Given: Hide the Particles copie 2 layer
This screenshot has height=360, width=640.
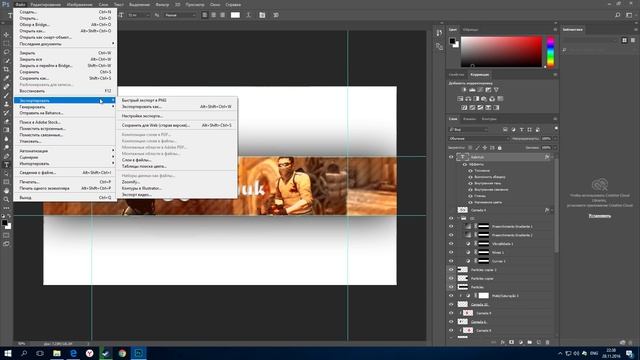Looking at the screenshot, I should click(x=451, y=269).
